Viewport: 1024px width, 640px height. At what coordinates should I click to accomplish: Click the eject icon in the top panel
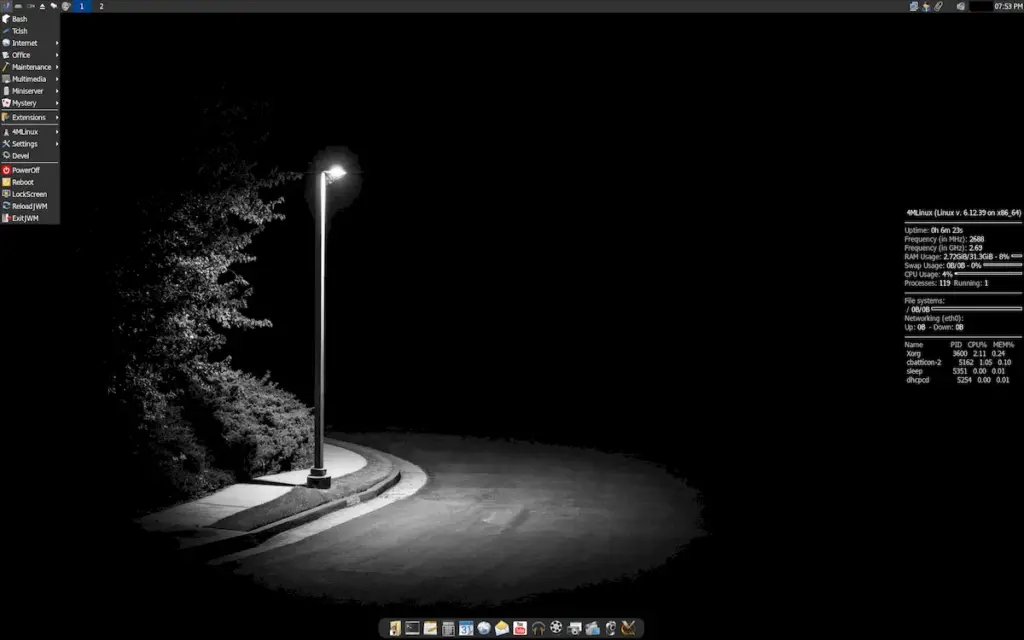42,6
